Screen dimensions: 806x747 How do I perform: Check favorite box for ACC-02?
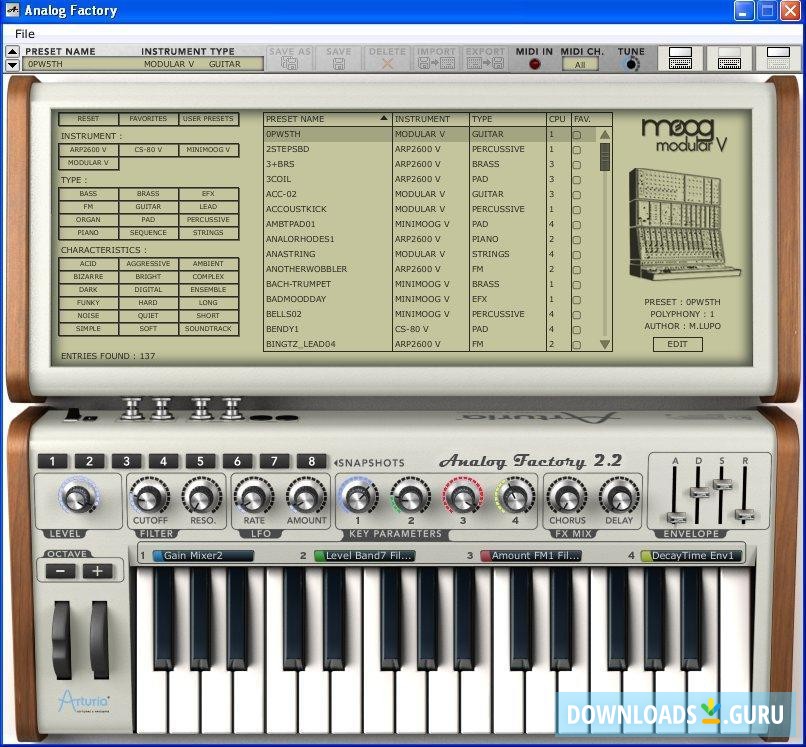click(576, 194)
